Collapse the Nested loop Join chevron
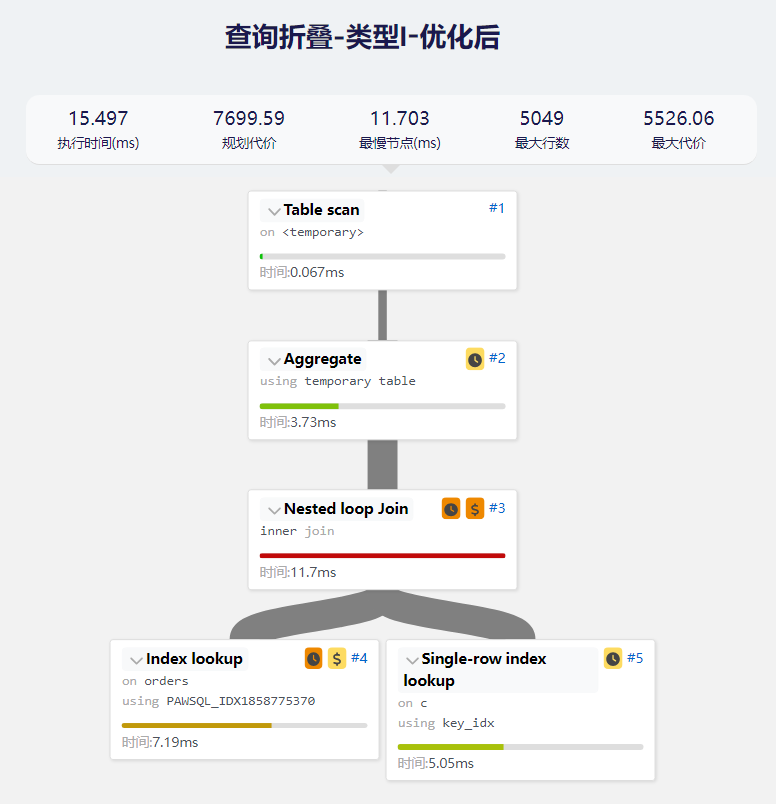The image size is (776, 804). click(x=274, y=511)
